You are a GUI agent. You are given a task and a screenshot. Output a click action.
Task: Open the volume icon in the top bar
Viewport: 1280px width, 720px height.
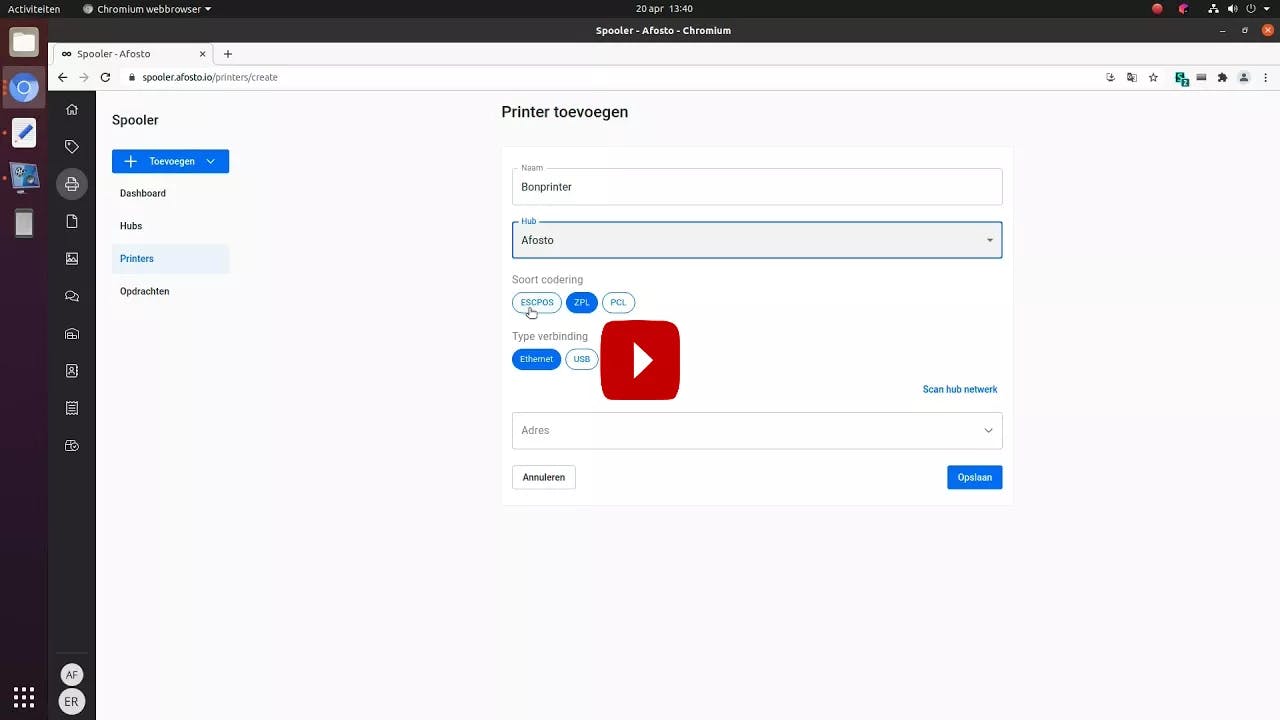coord(1233,9)
